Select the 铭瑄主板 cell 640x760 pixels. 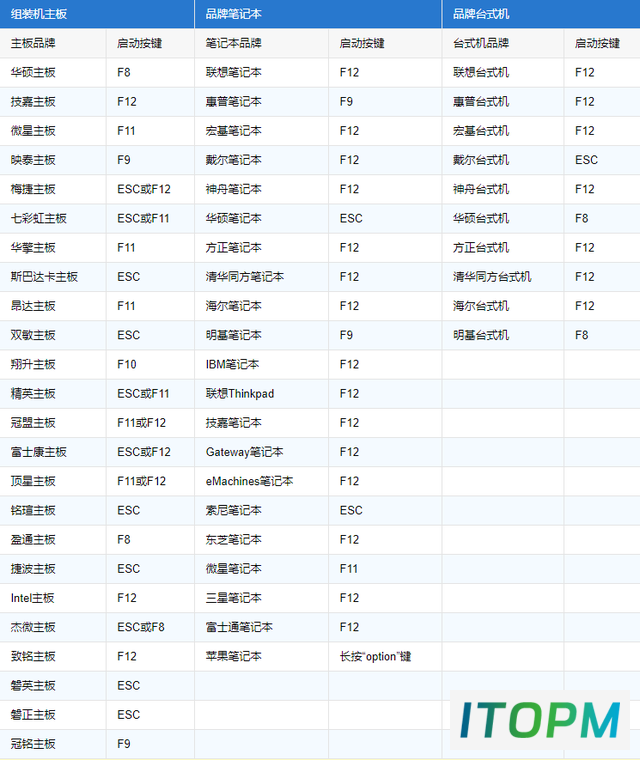[x=53, y=510]
